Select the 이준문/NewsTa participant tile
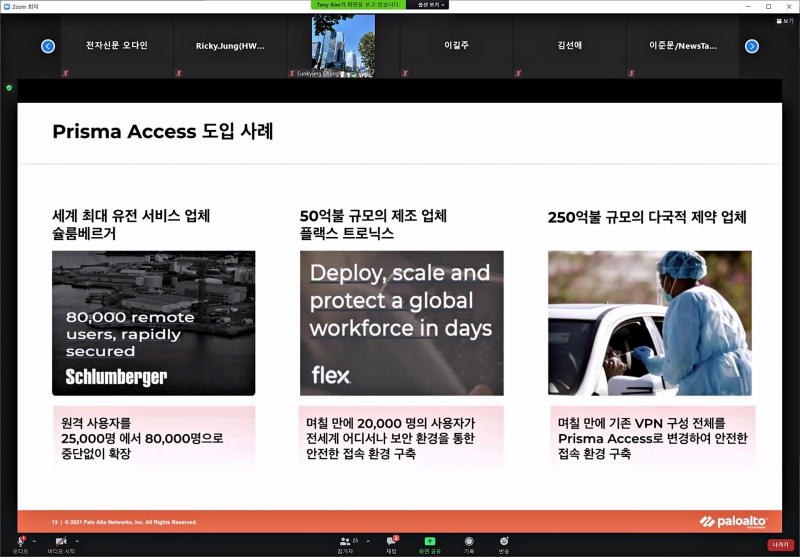800x557 pixels. (x=683, y=46)
